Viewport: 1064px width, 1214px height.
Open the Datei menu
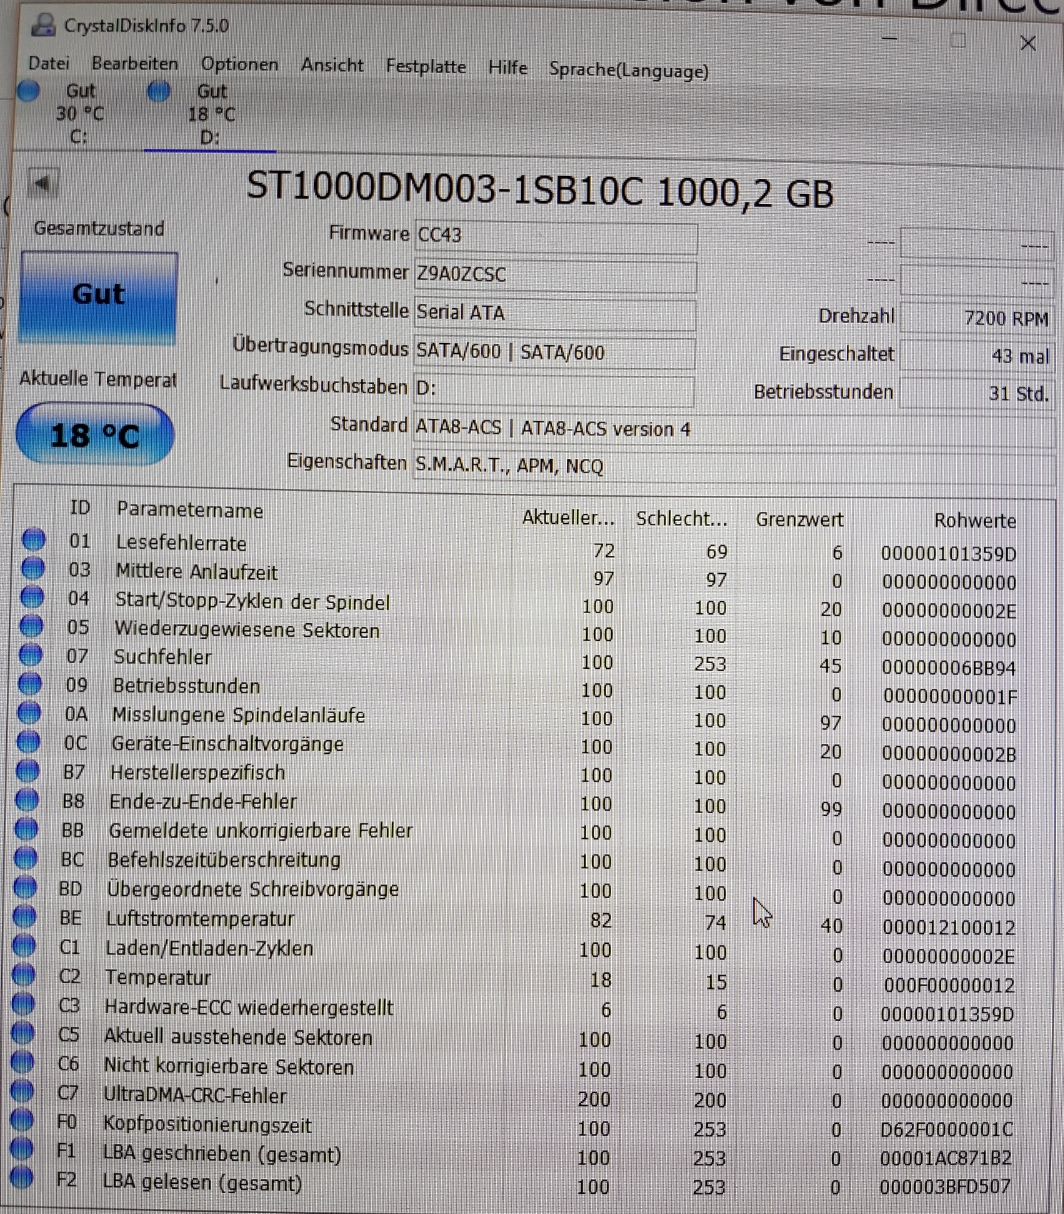coord(49,64)
